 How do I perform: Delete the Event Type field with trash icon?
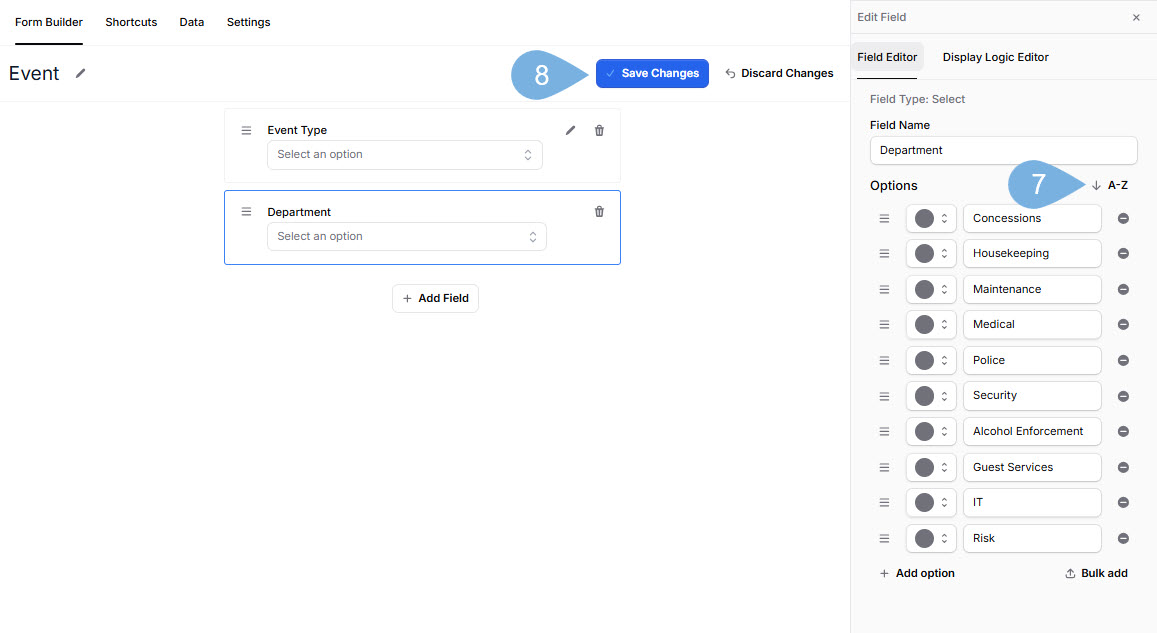click(599, 130)
